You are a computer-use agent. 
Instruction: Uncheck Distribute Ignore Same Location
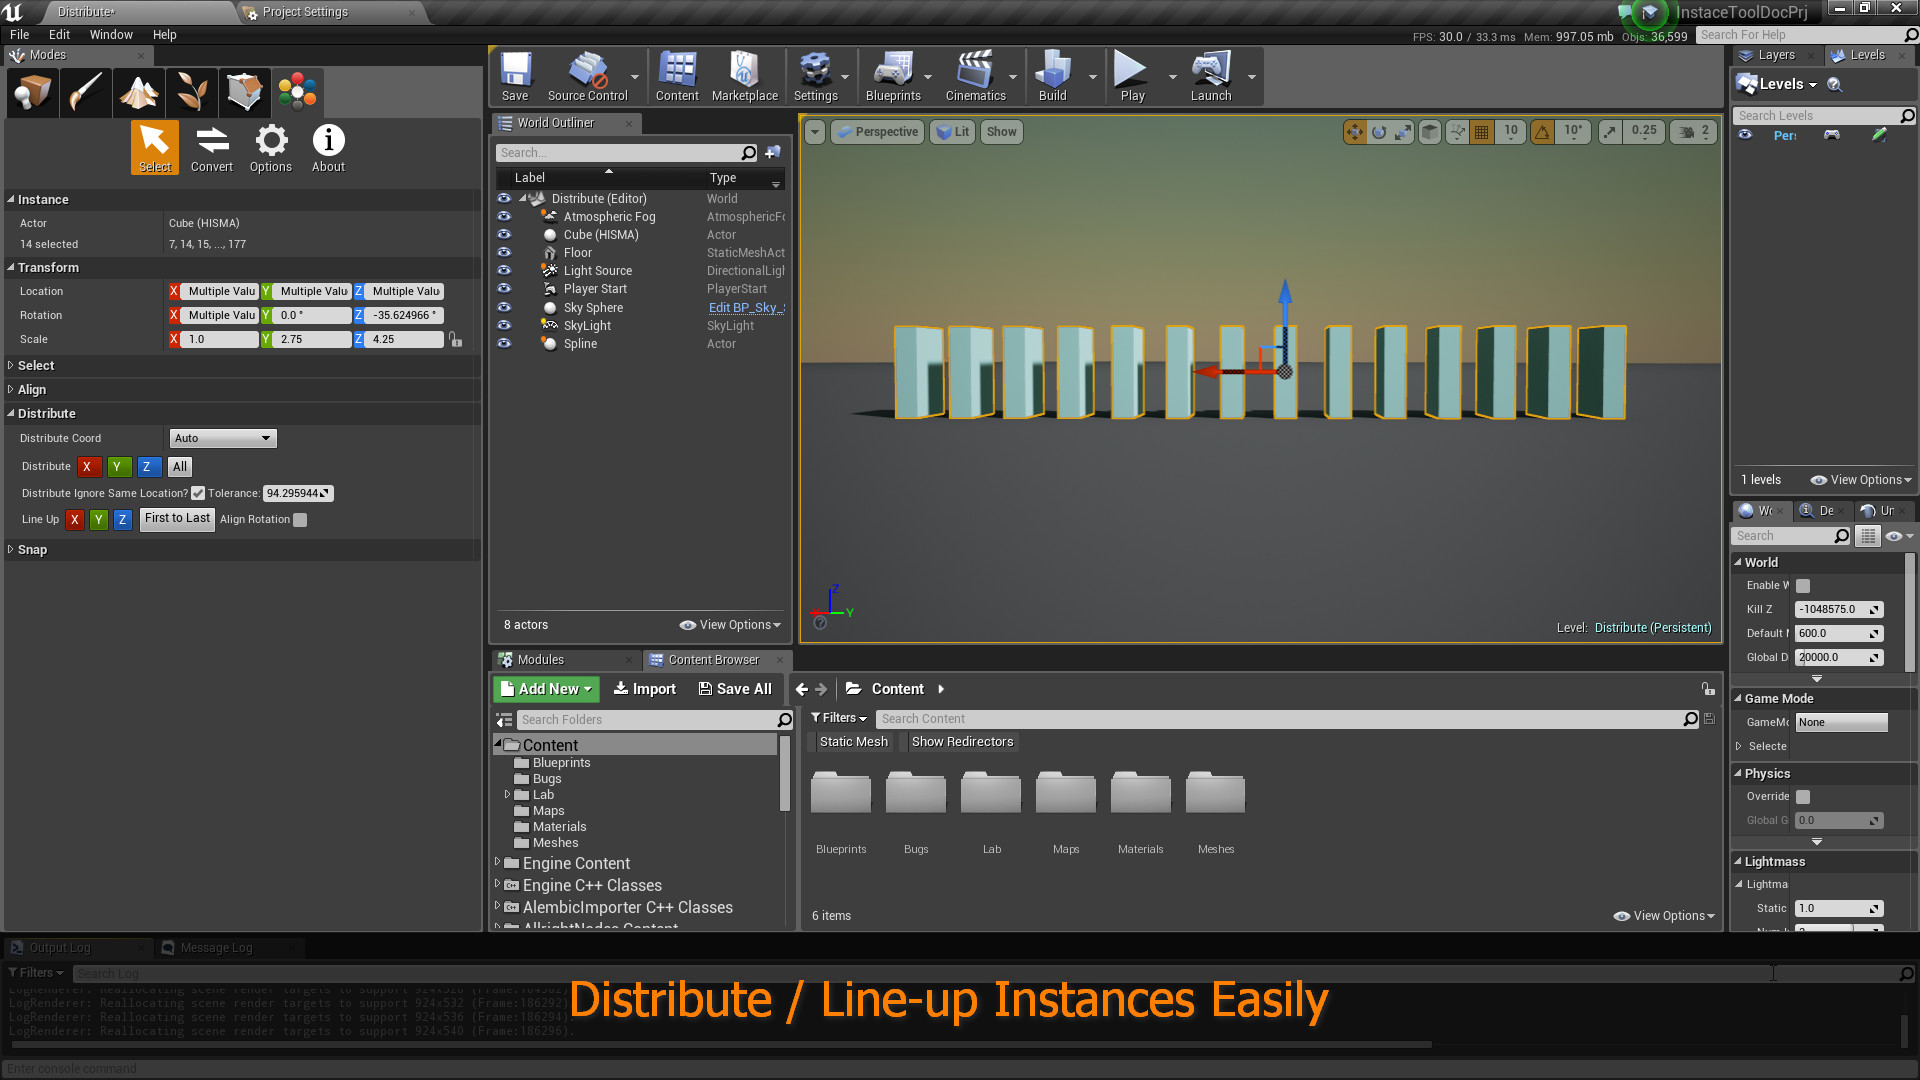pos(197,493)
